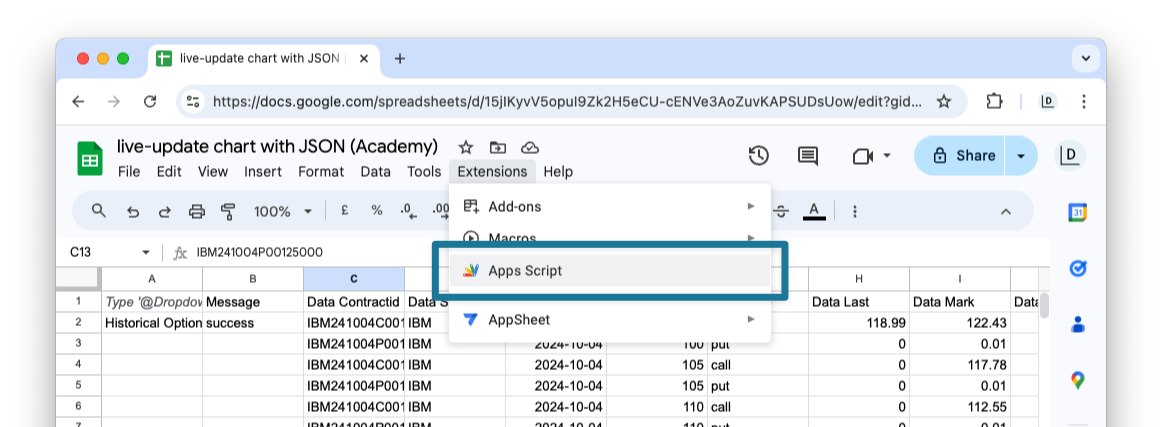Click the 'Data Contractid' cell

(353, 302)
